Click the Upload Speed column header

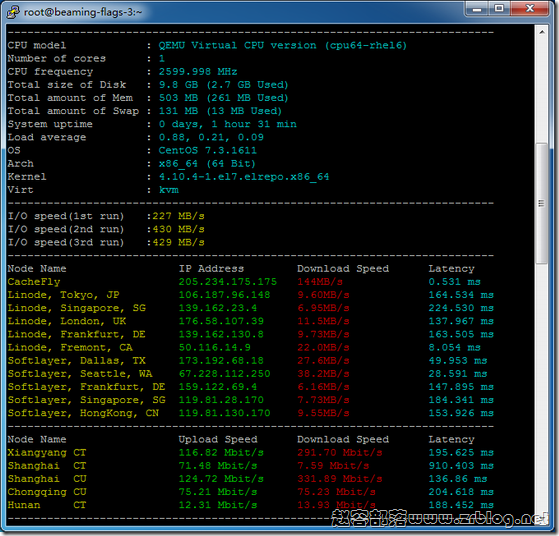click(x=218, y=440)
